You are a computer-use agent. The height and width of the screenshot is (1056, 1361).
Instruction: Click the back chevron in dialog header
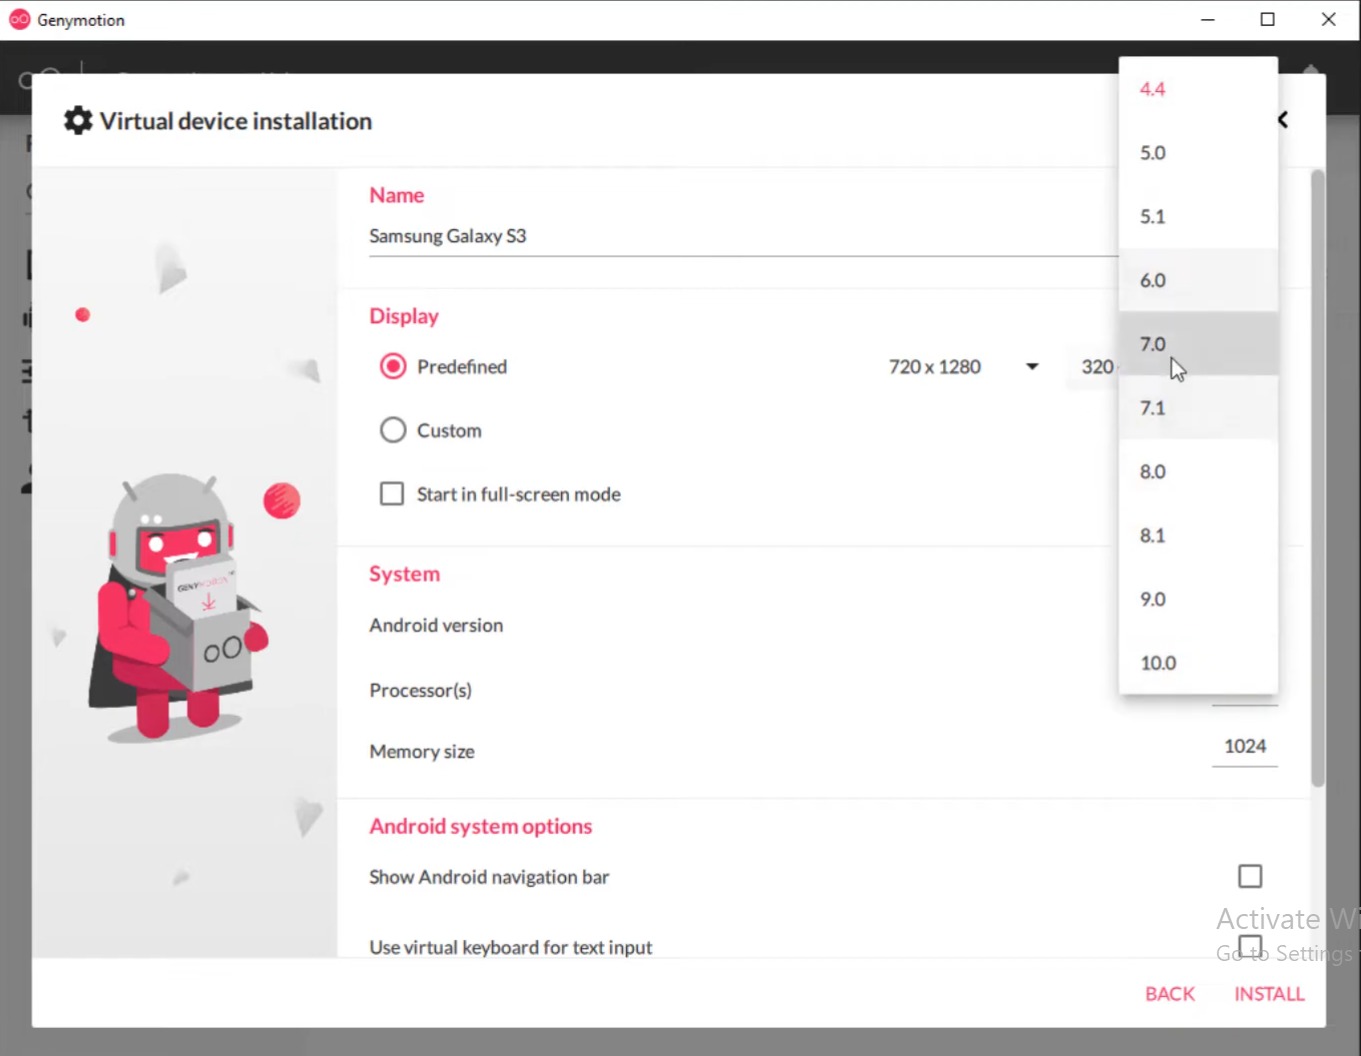pyautogui.click(x=1283, y=120)
